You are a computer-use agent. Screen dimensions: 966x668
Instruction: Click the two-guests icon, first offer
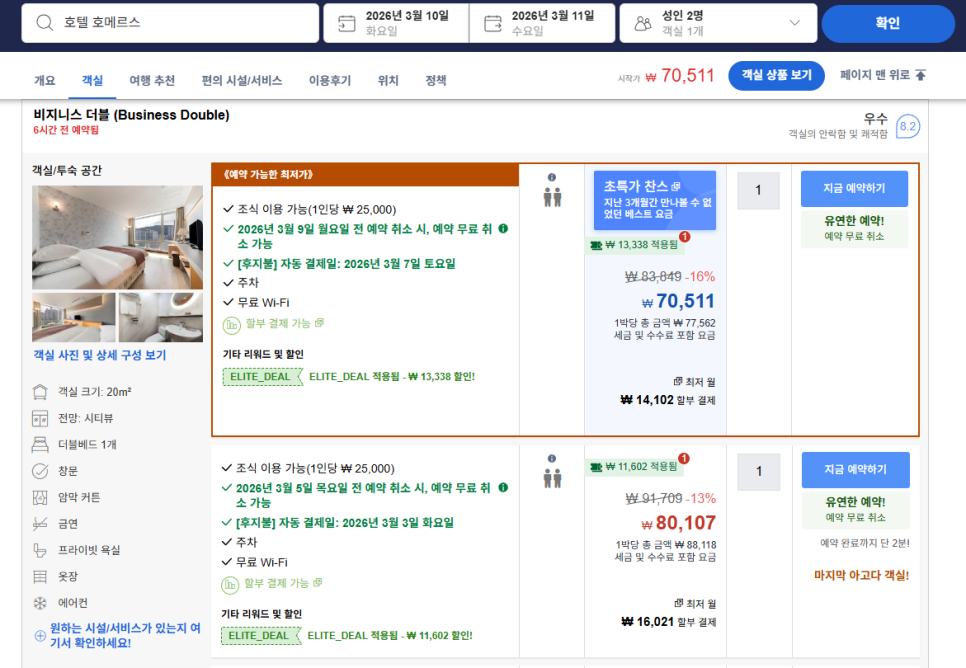coord(553,197)
